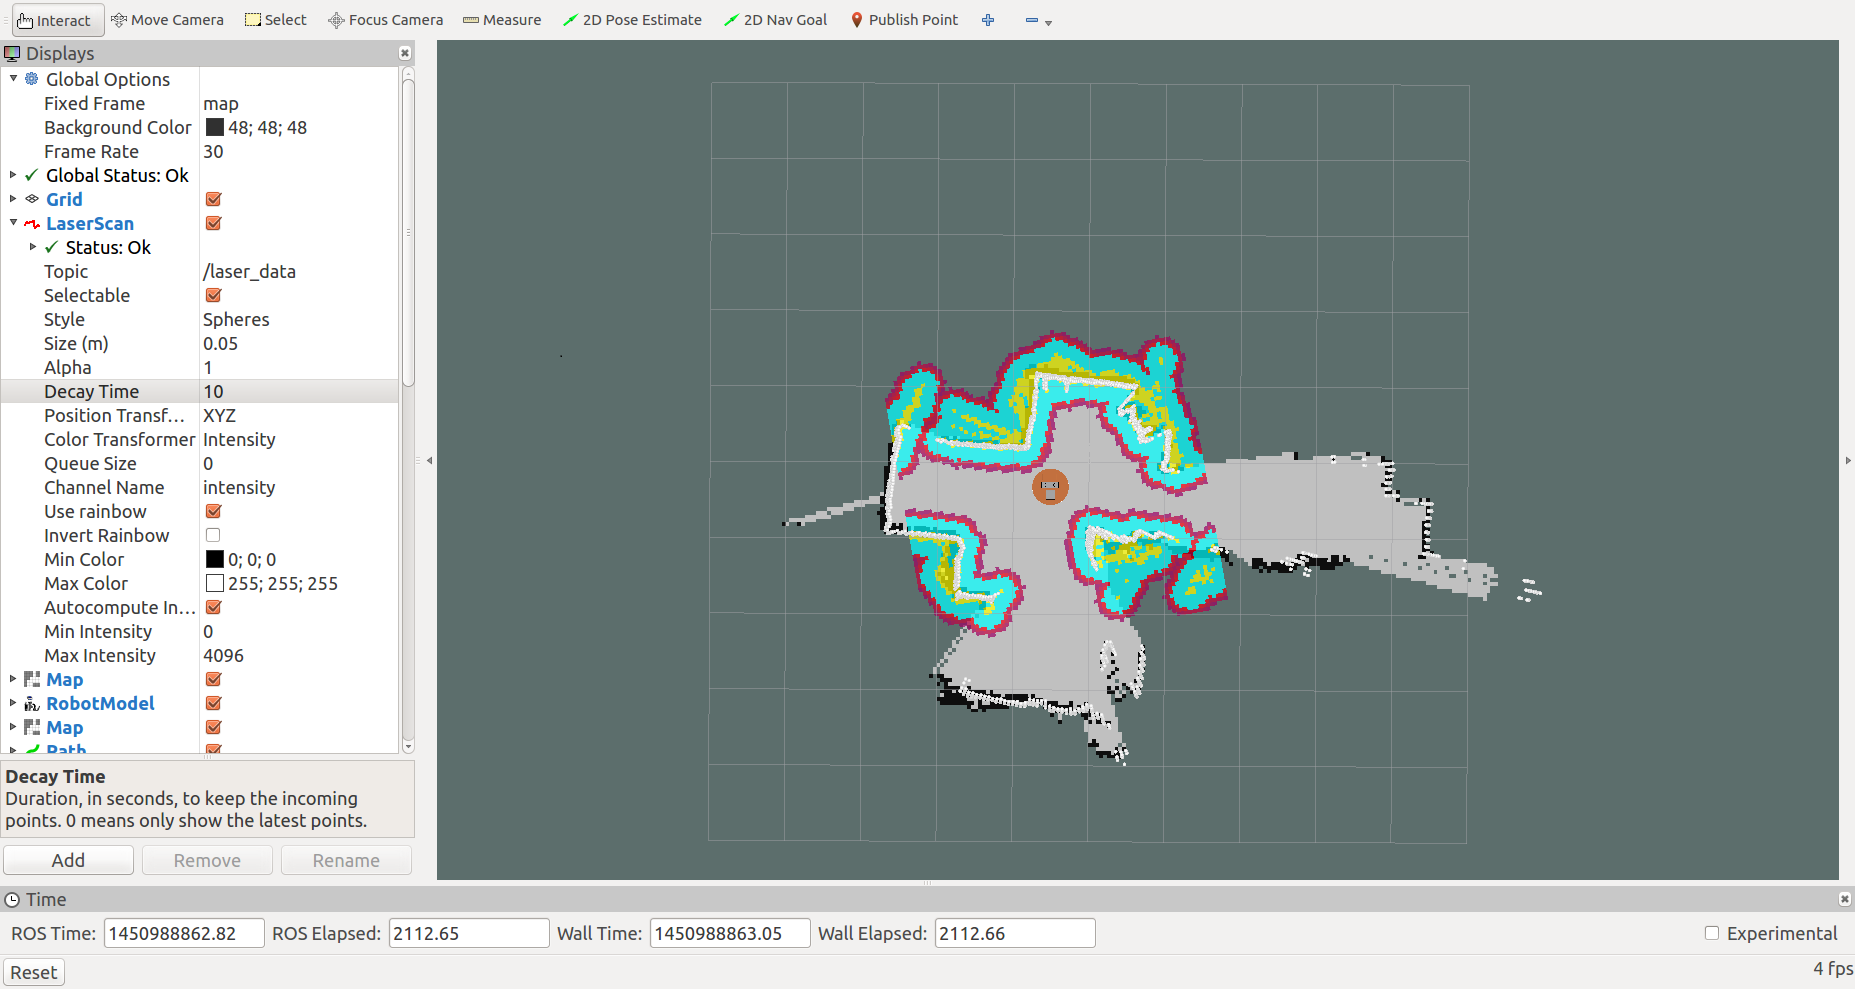Image resolution: width=1855 pixels, height=989 pixels.
Task: Activate the Focus Camera tool
Action: pyautogui.click(x=386, y=20)
